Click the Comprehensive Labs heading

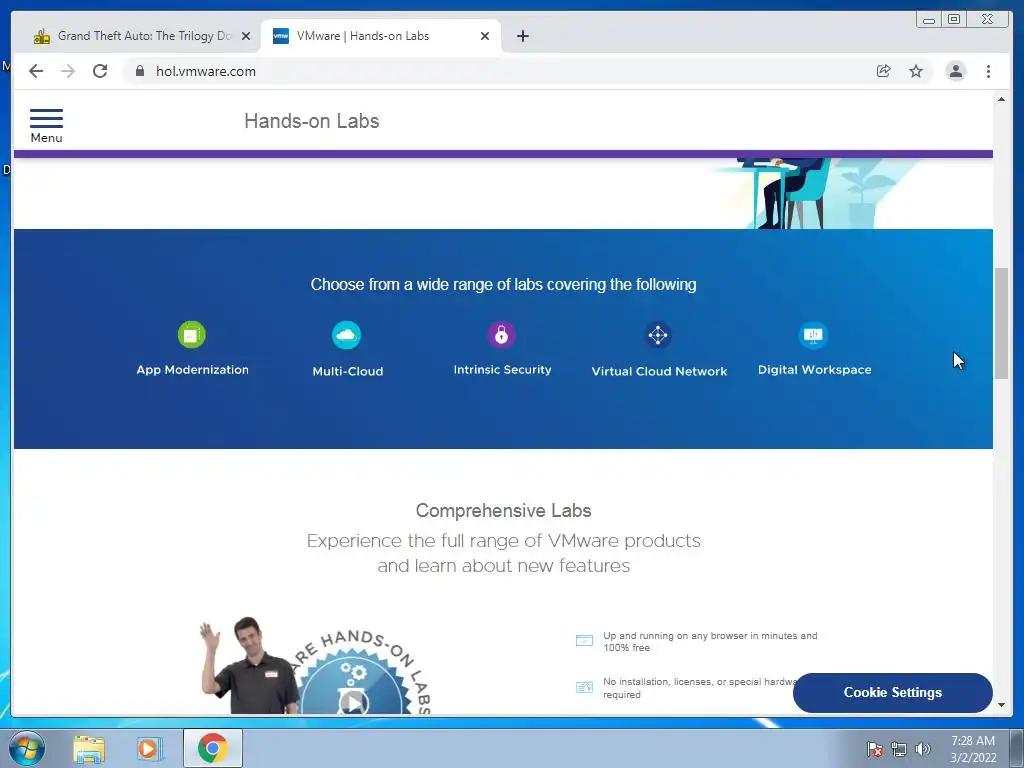click(x=504, y=510)
